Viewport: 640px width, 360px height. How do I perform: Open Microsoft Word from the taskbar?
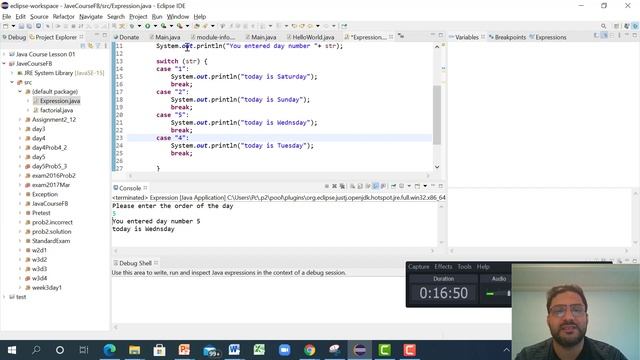pyautogui.click(x=234, y=350)
